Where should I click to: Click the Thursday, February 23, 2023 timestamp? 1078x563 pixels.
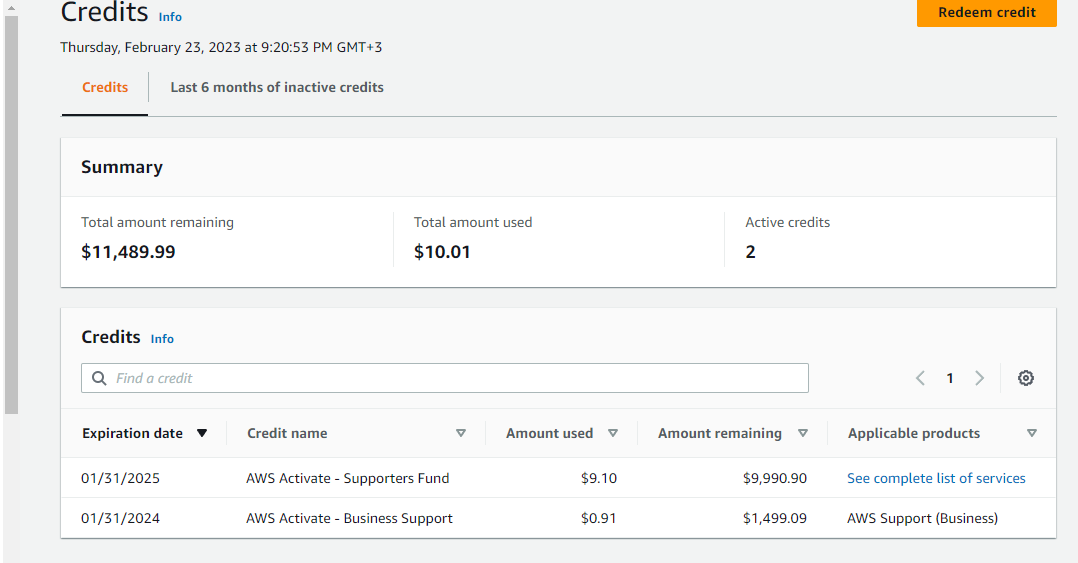tap(221, 47)
